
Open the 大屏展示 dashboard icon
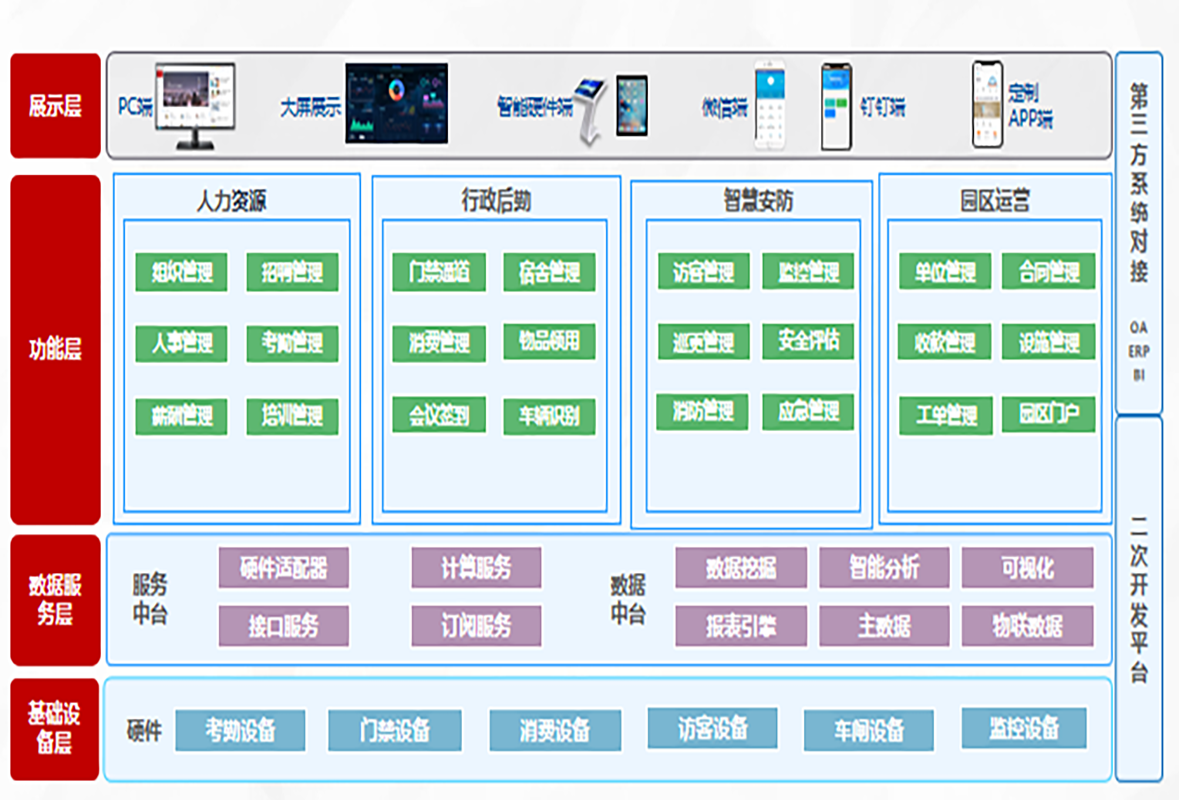click(x=397, y=100)
